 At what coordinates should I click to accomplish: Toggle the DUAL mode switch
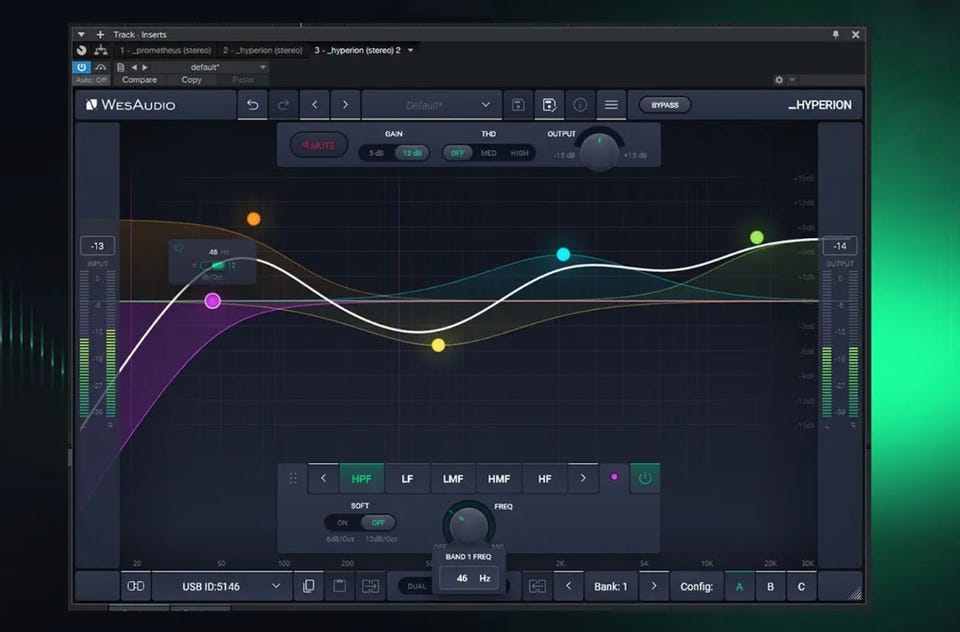[416, 586]
